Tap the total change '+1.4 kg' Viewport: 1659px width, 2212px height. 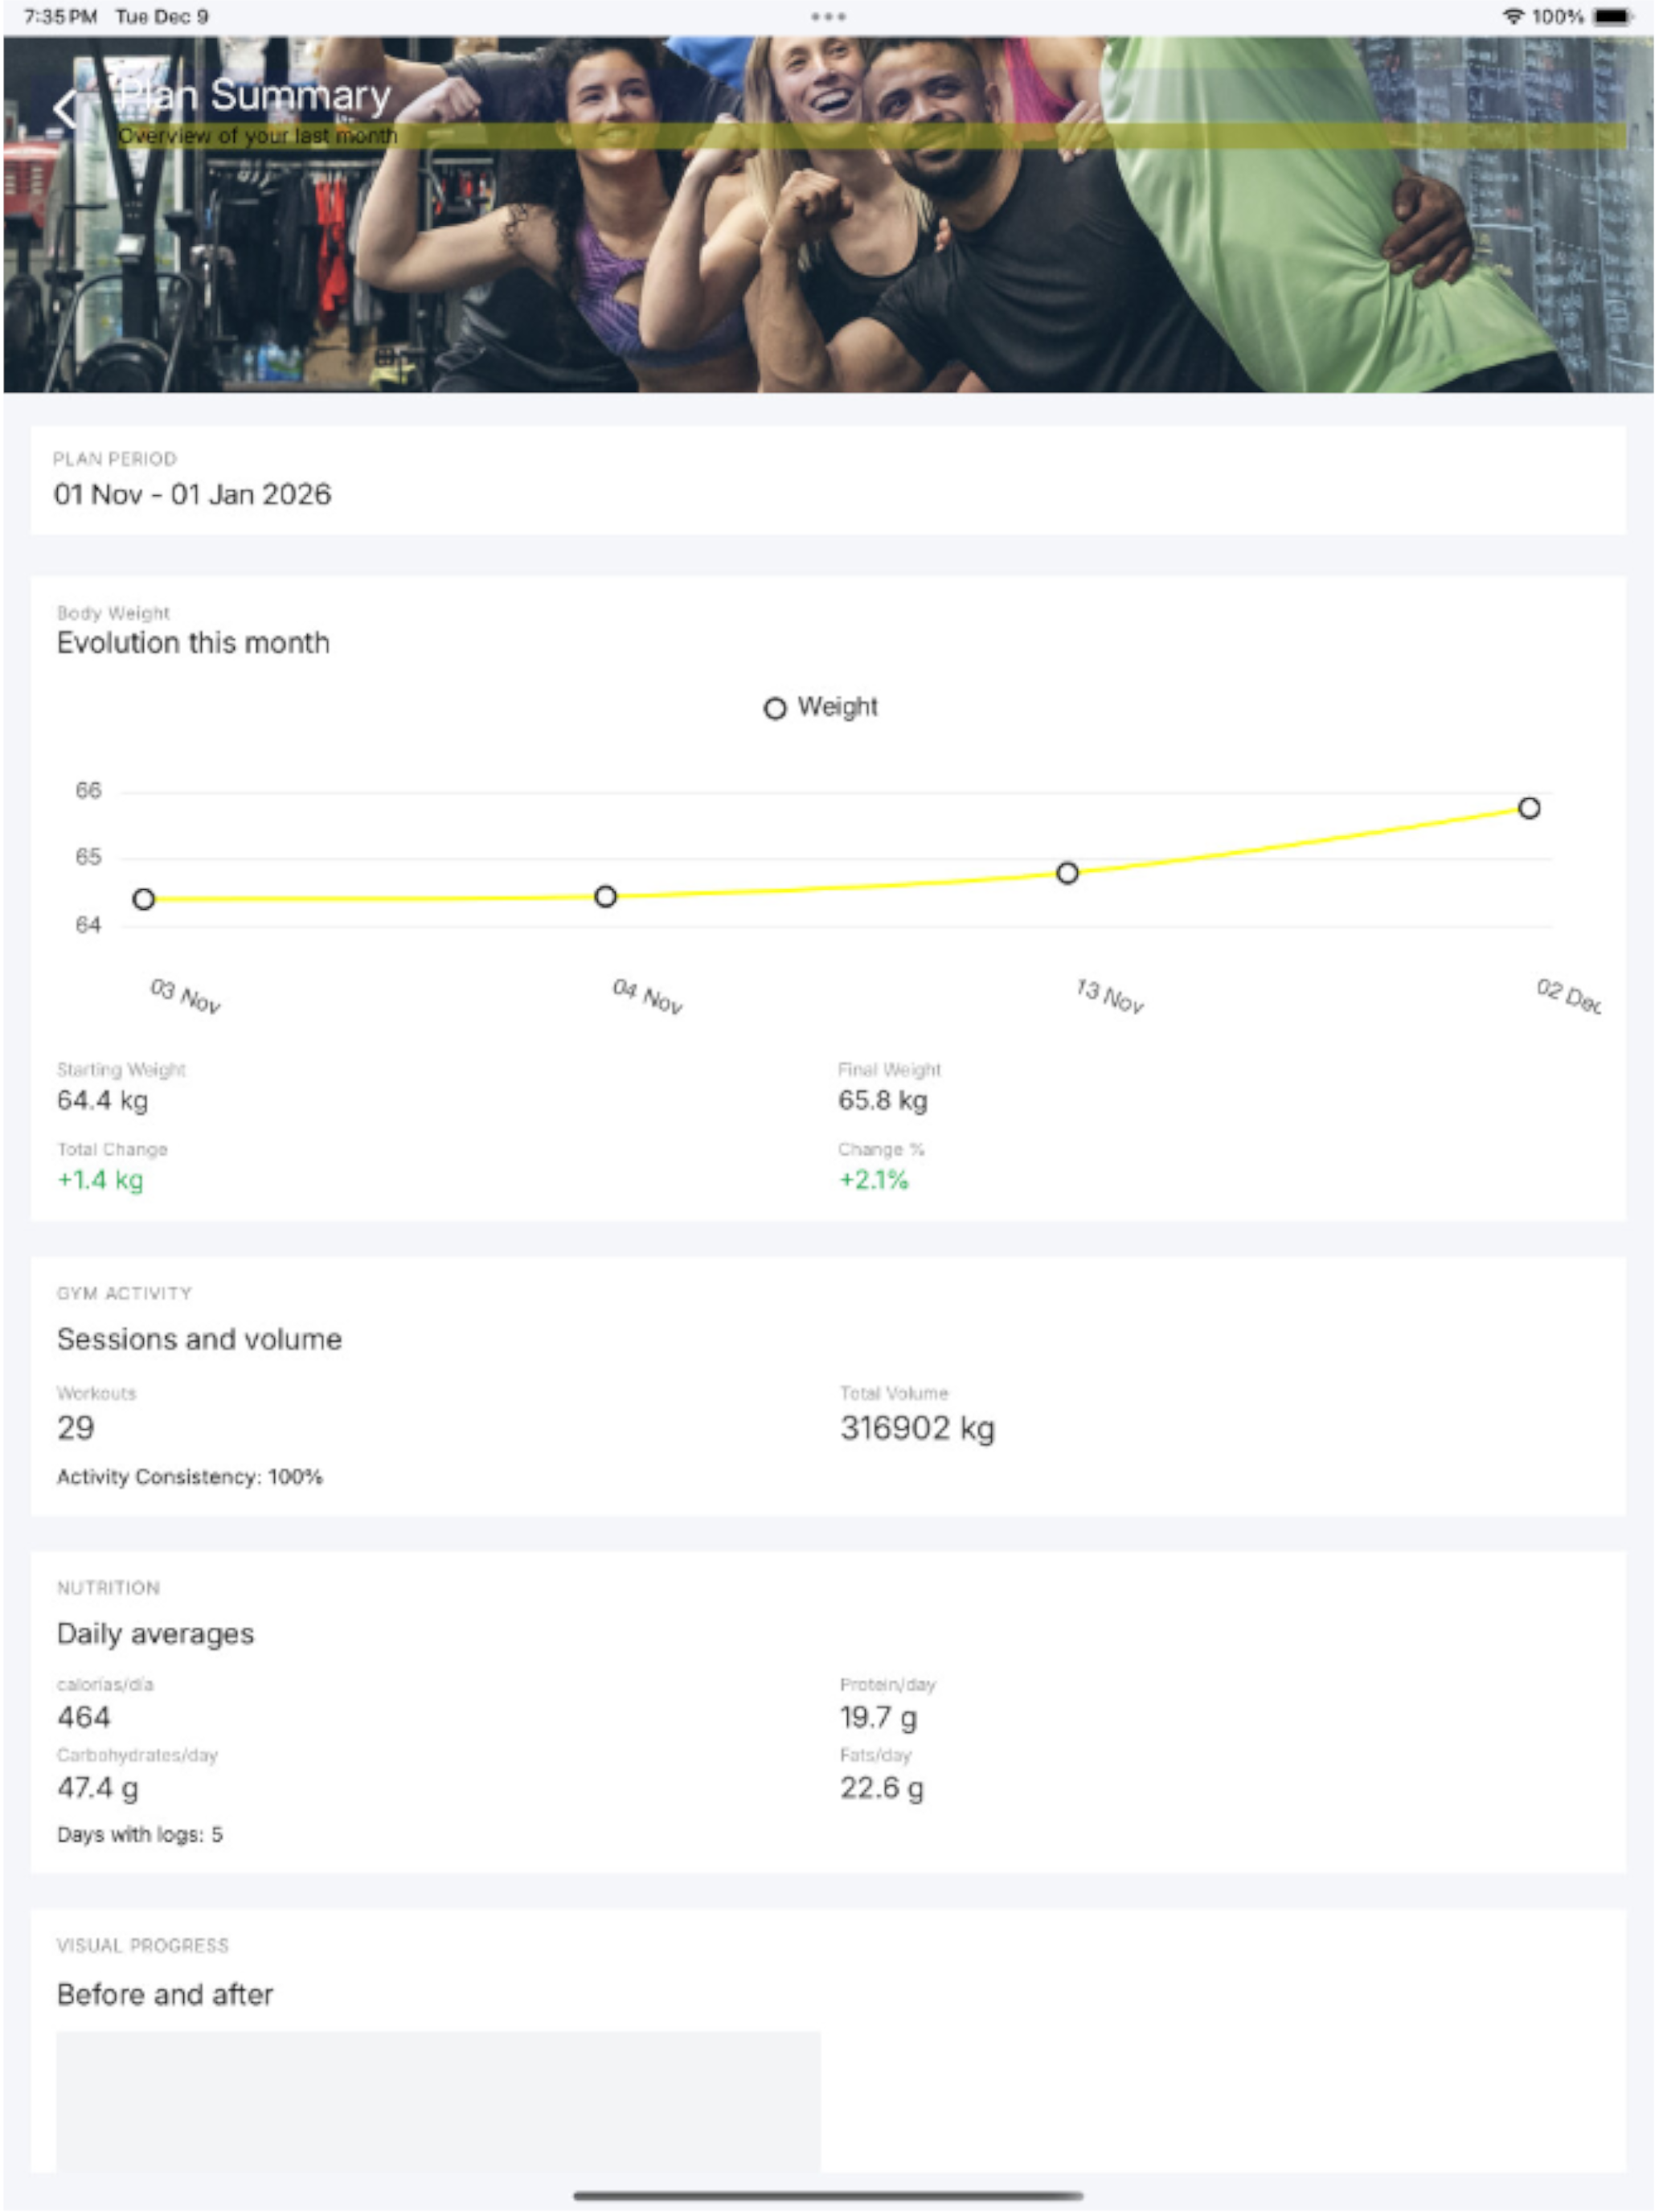click(x=100, y=1180)
